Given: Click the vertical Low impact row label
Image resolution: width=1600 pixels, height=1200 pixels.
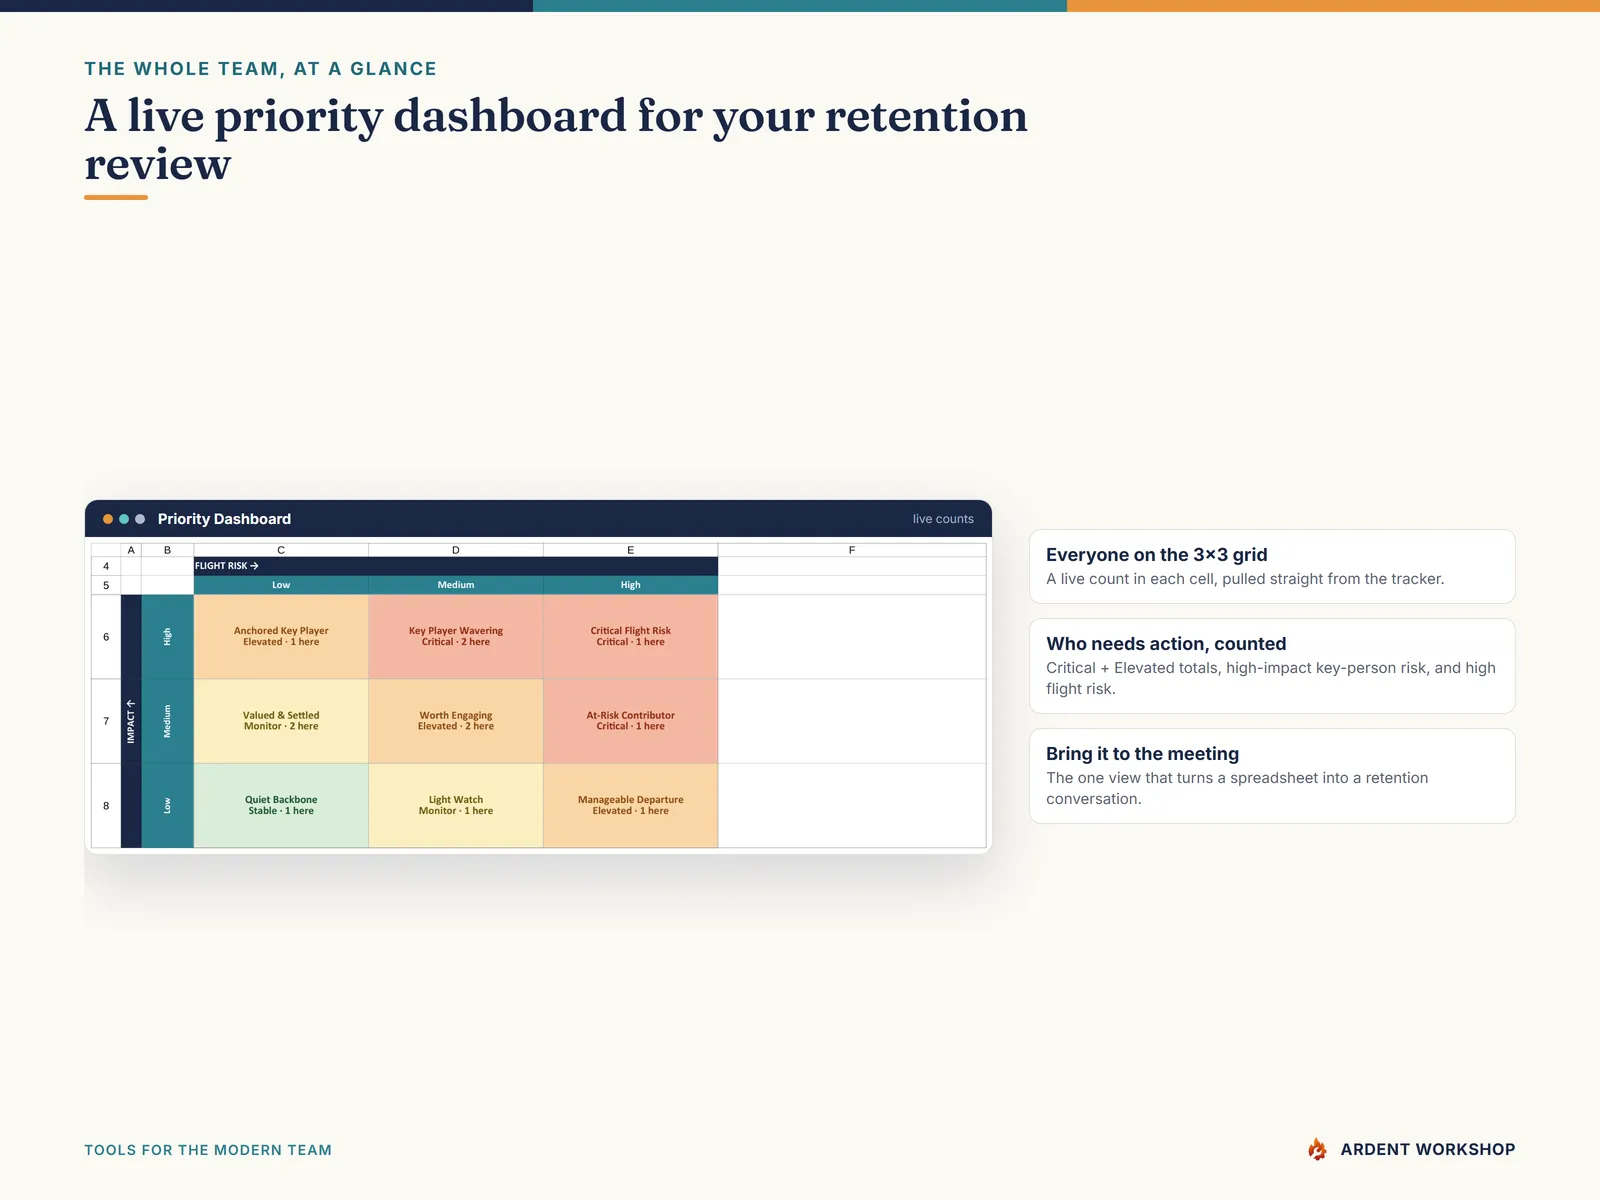Looking at the screenshot, I should 167,806.
